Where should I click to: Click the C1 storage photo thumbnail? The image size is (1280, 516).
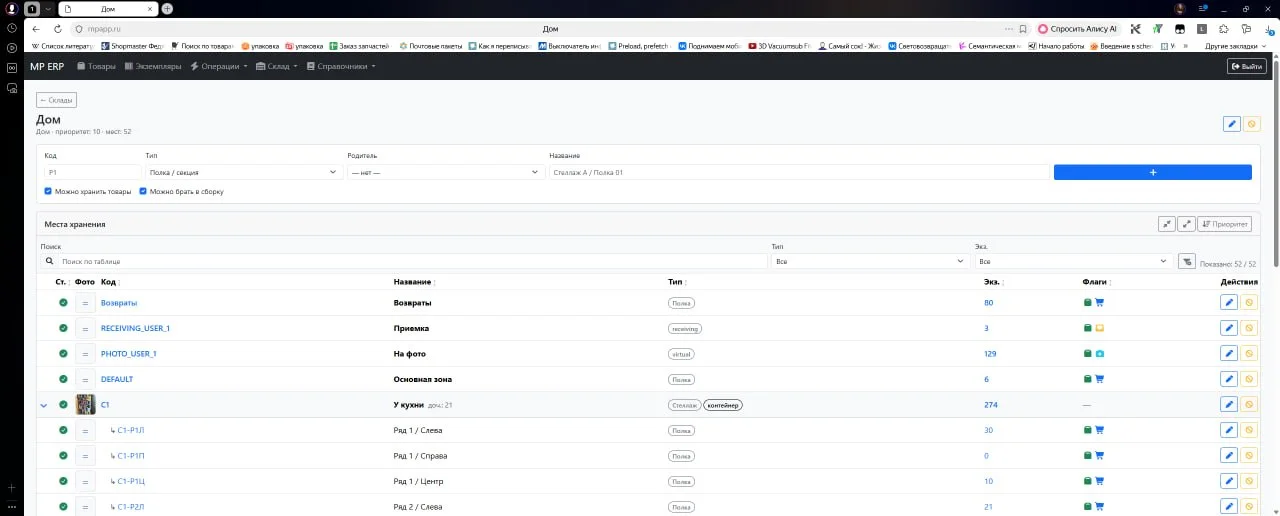85,405
